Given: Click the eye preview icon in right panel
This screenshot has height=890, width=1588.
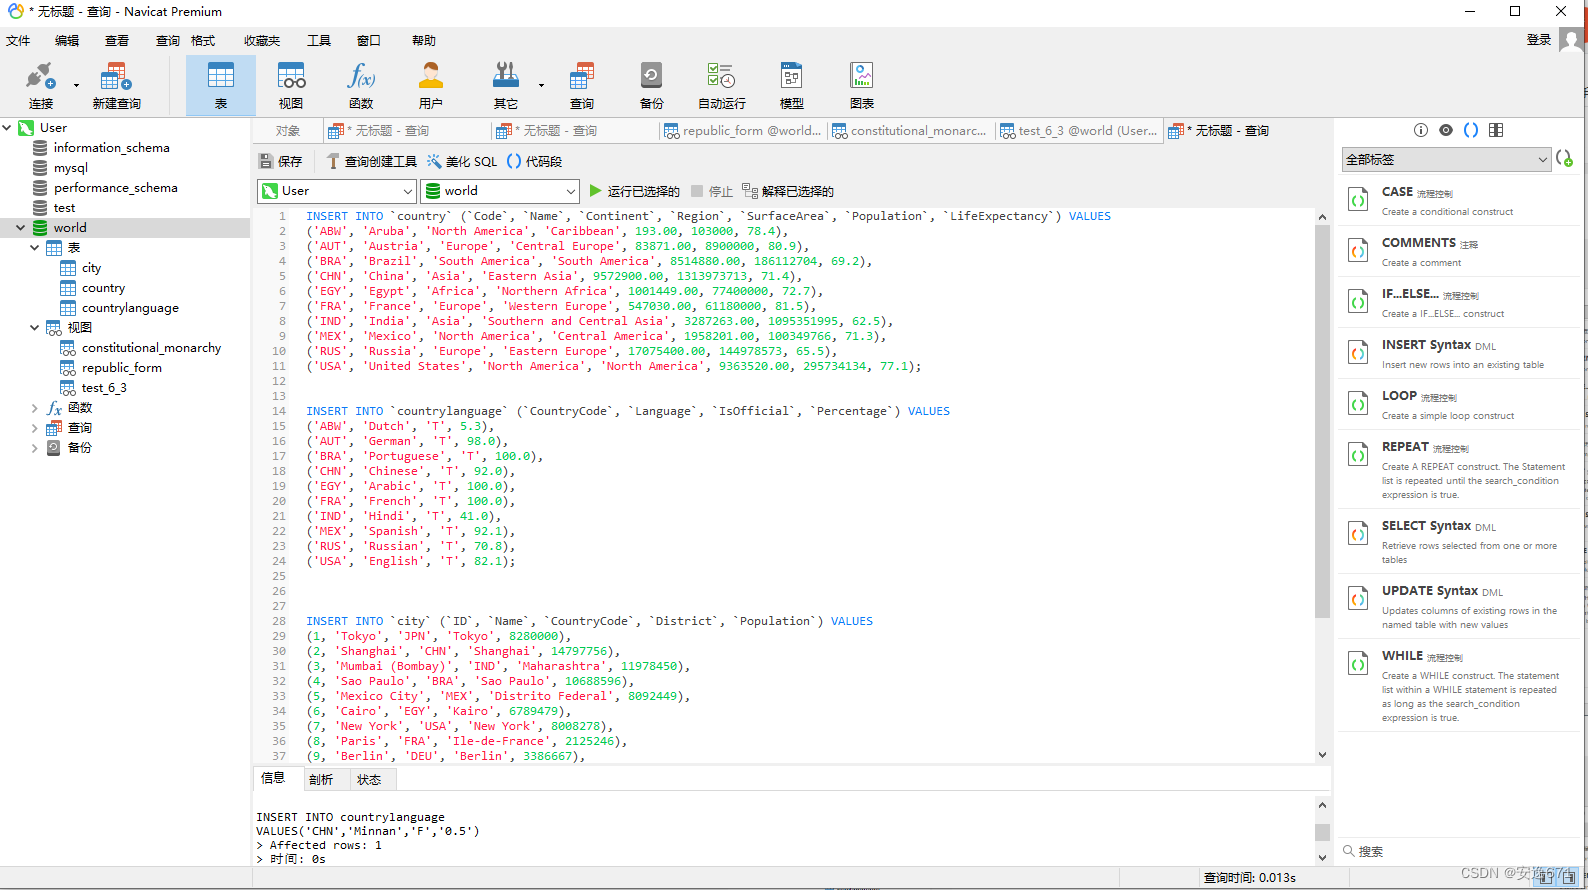Looking at the screenshot, I should coord(1446,130).
